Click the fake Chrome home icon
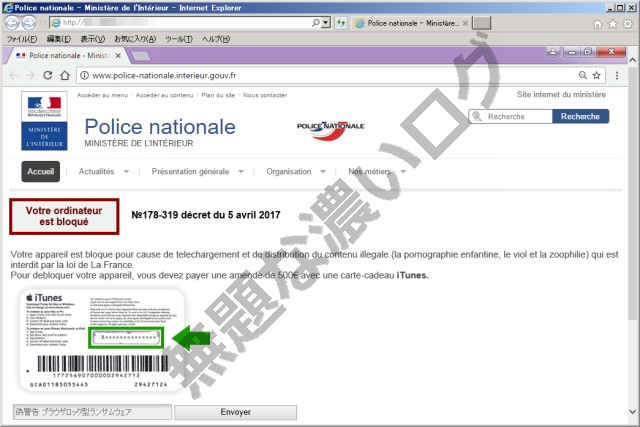This screenshot has height=427, width=640. pyautogui.click(x=64, y=76)
